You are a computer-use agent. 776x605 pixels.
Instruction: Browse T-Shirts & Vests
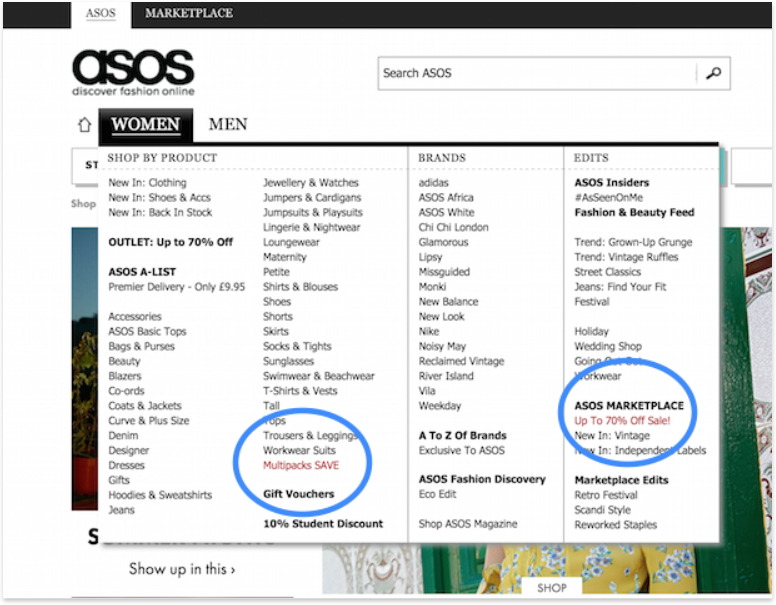point(300,391)
